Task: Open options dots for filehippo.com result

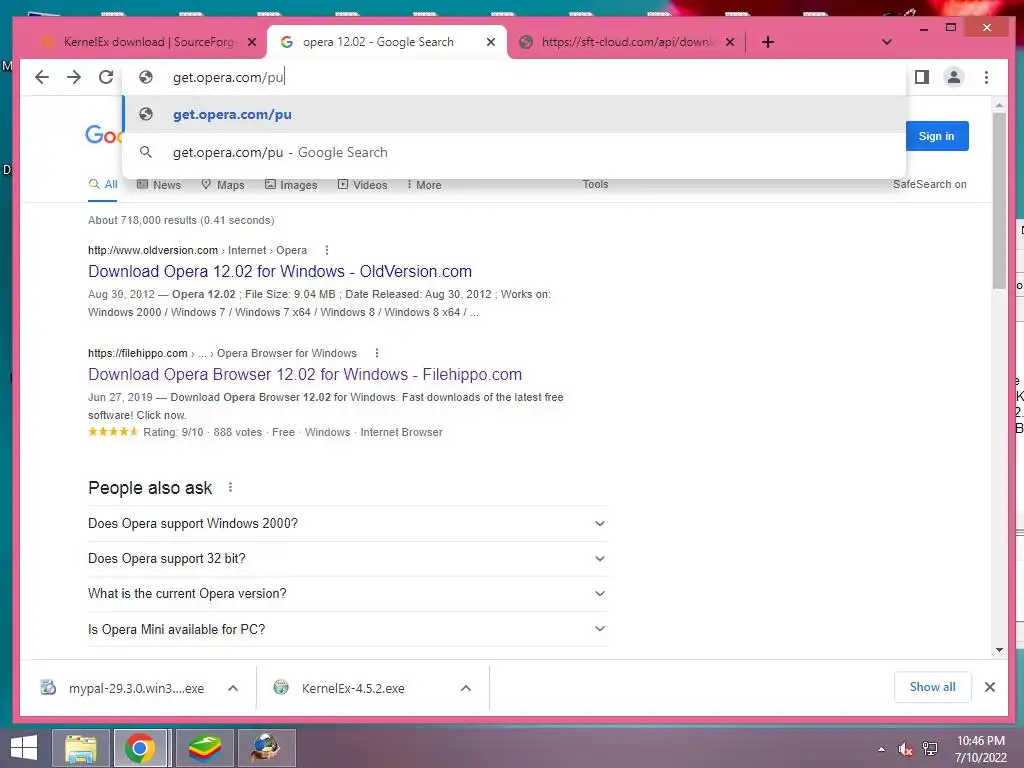Action: 377,353
